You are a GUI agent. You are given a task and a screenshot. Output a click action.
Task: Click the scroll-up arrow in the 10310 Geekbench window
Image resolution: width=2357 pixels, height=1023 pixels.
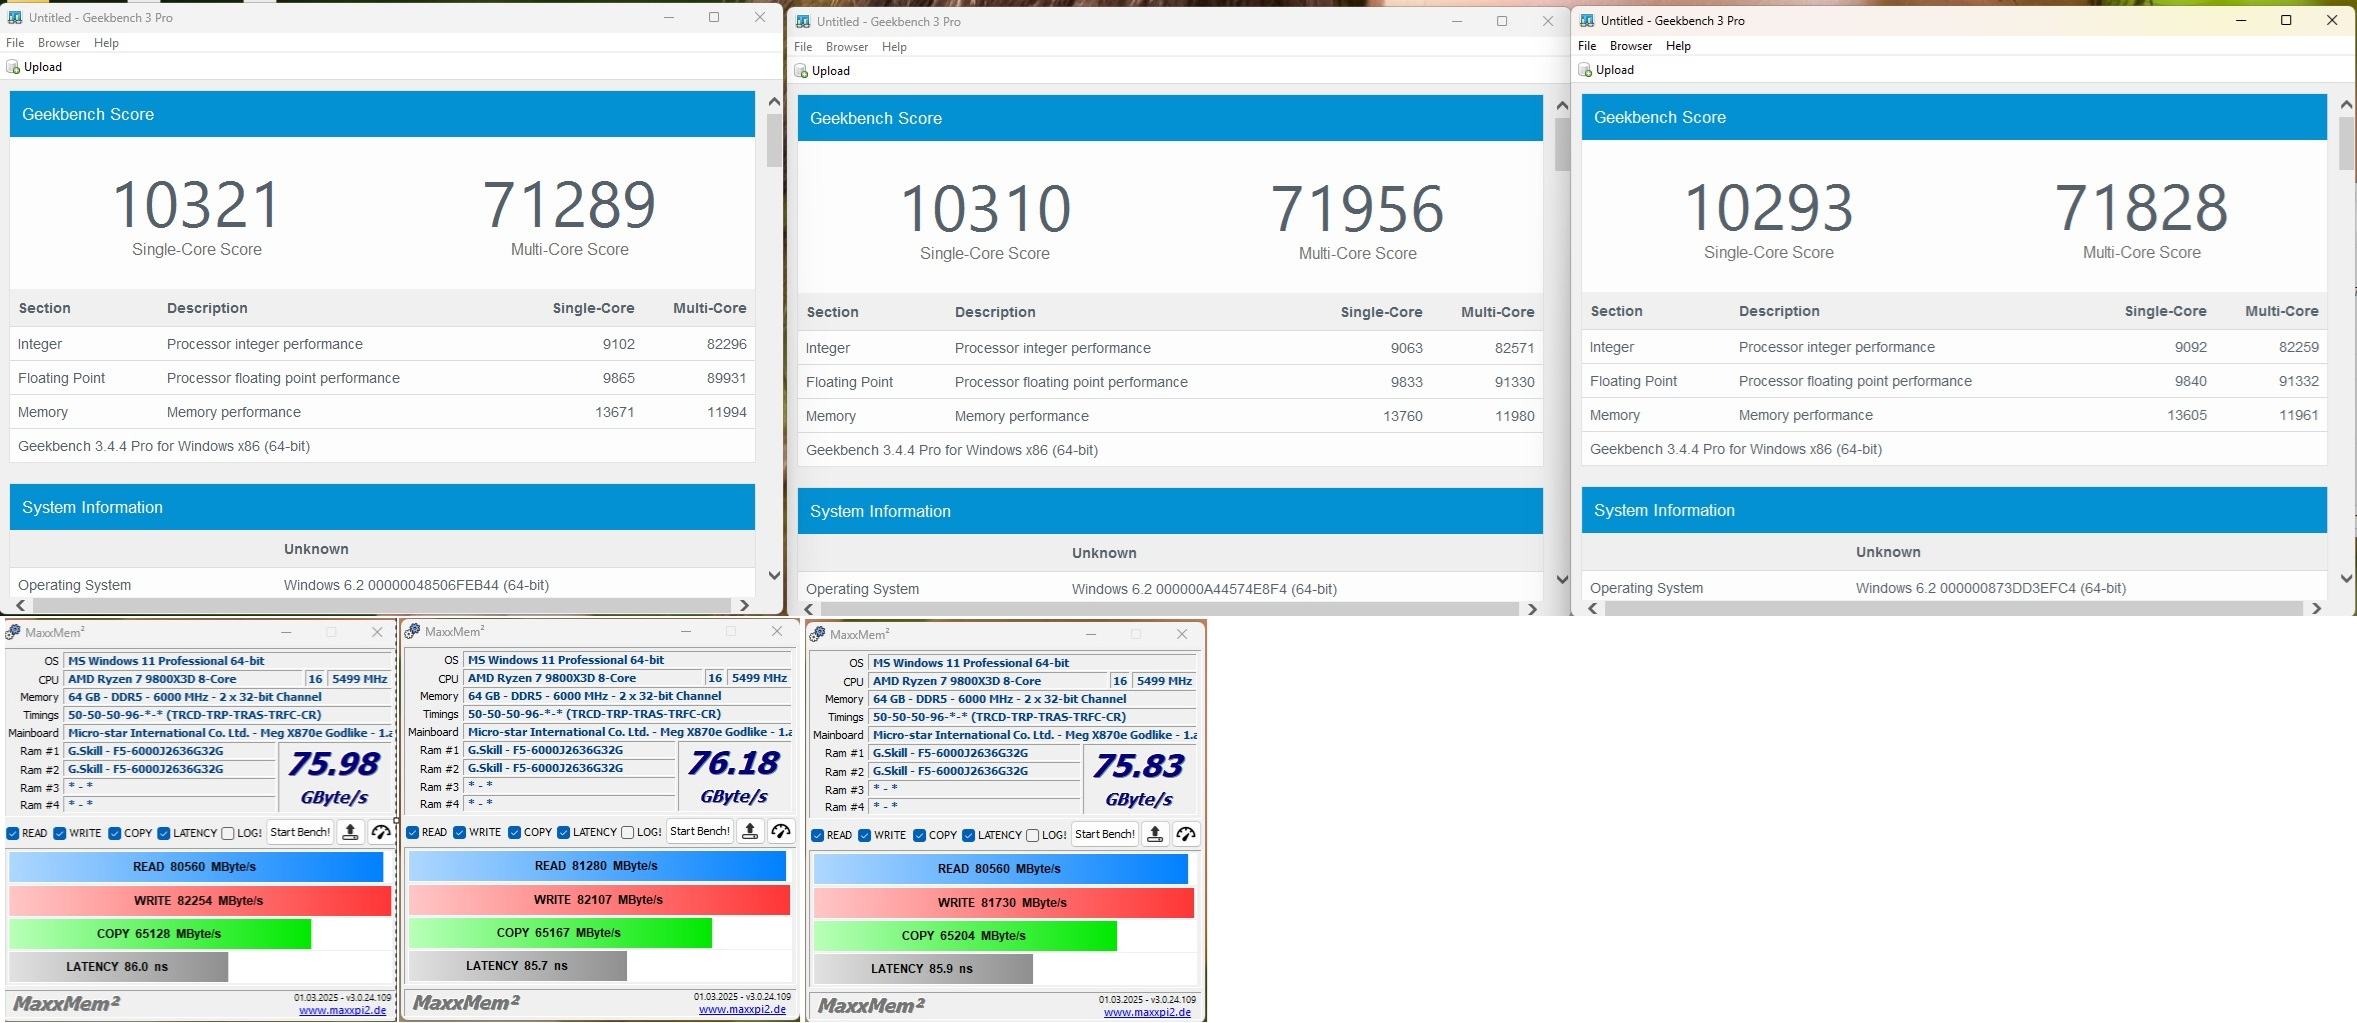click(1562, 105)
